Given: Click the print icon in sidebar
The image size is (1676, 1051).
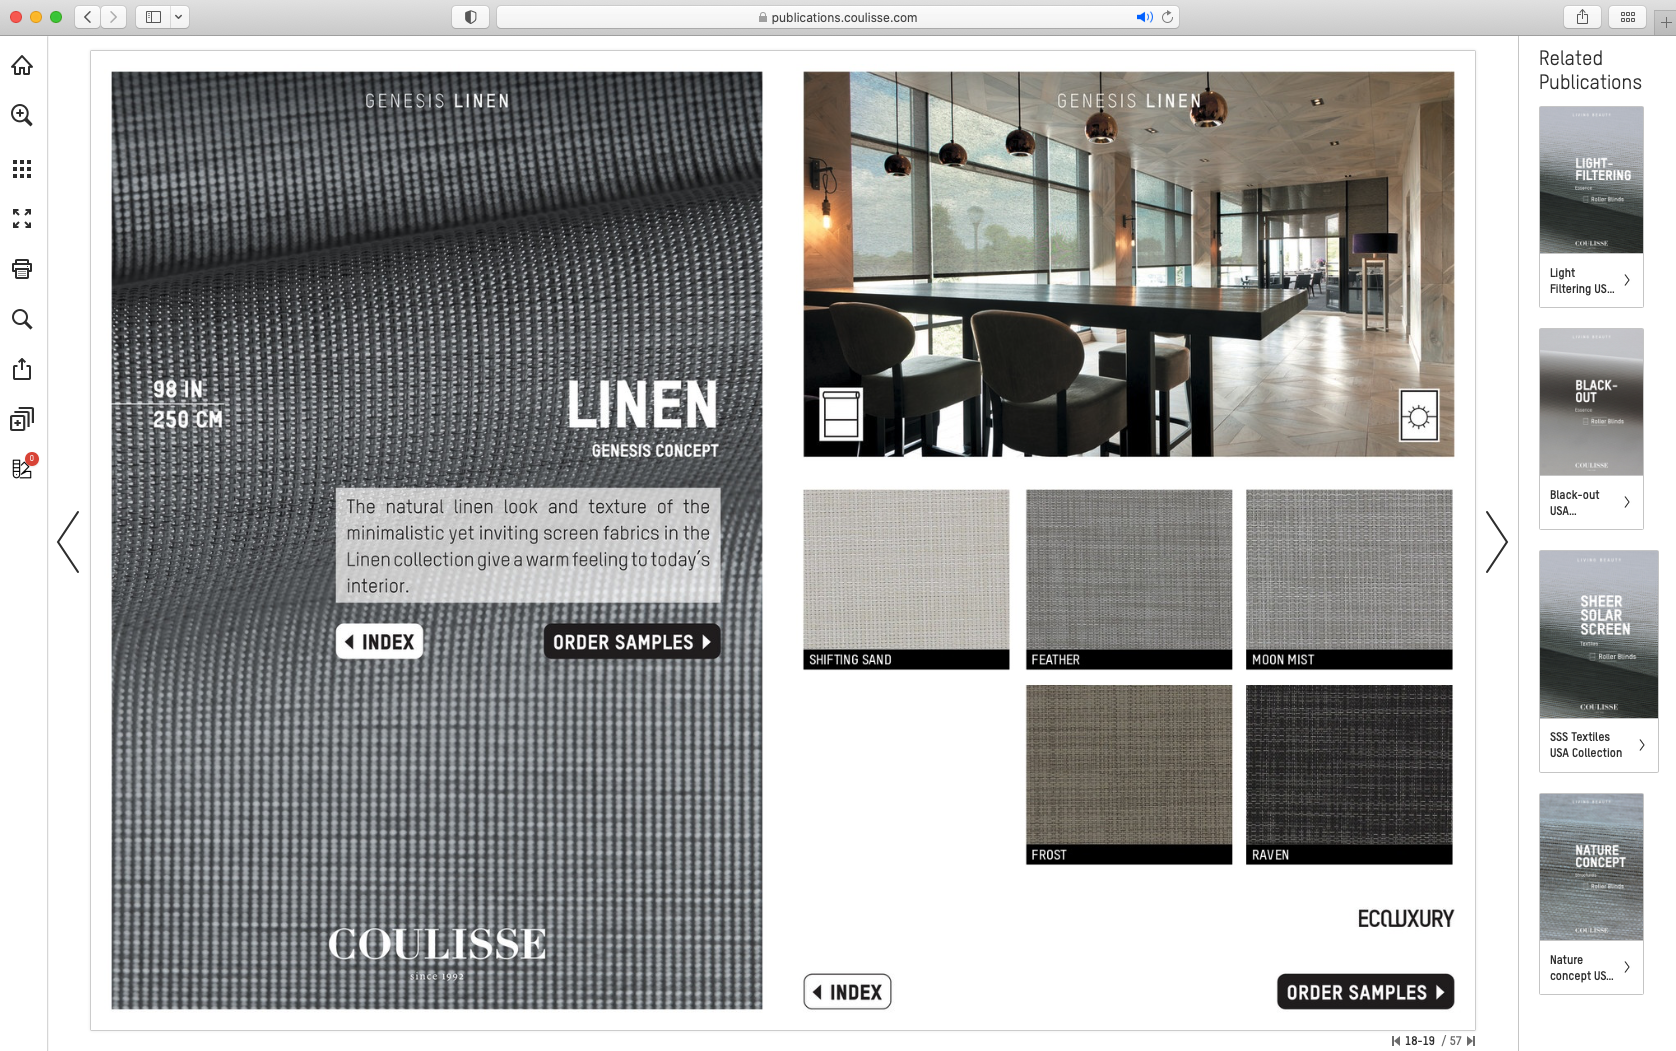Looking at the screenshot, I should (22, 269).
